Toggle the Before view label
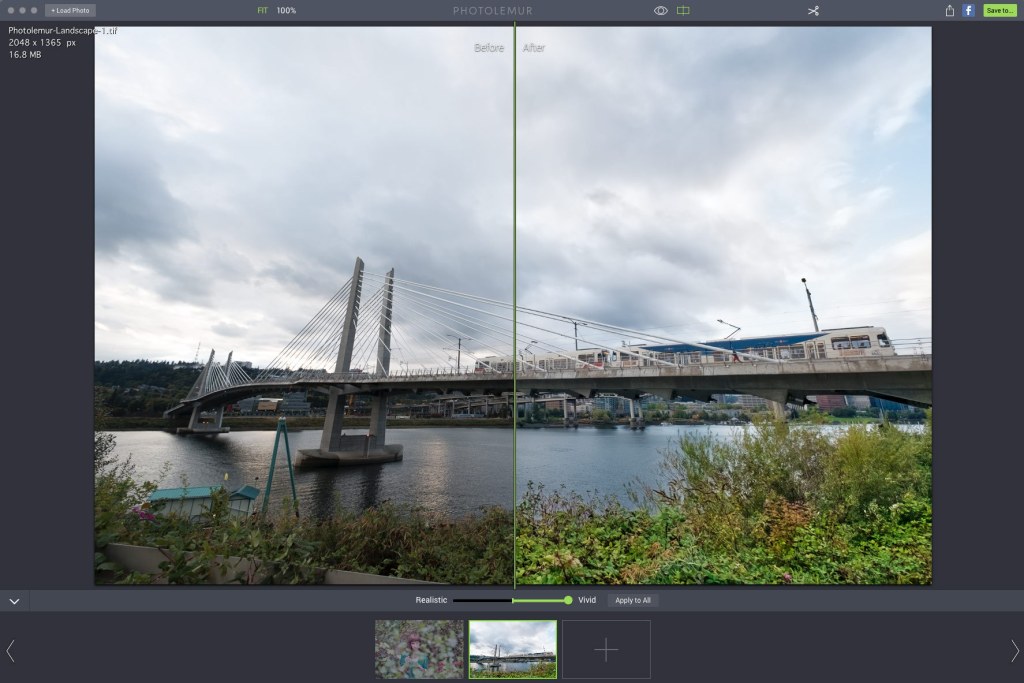The image size is (1024, 683). click(489, 47)
